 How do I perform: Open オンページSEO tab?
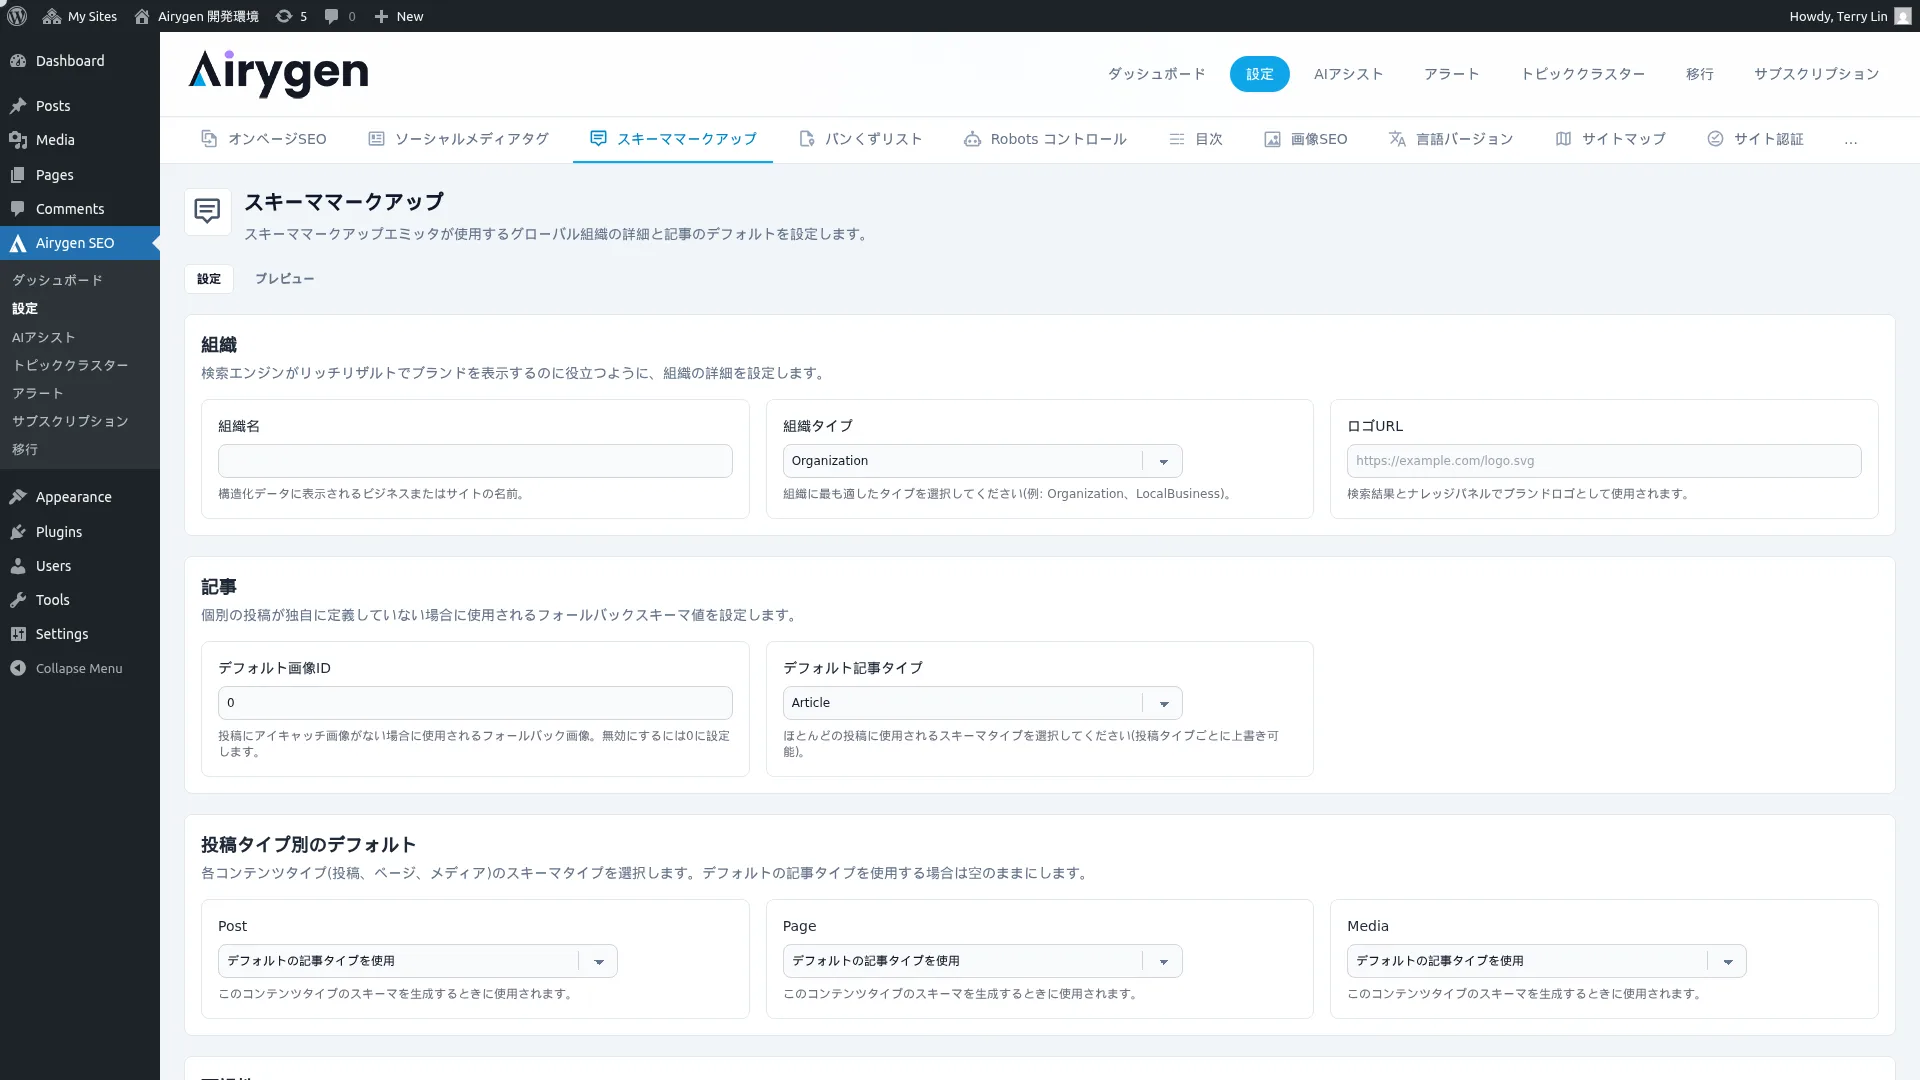[x=264, y=139]
